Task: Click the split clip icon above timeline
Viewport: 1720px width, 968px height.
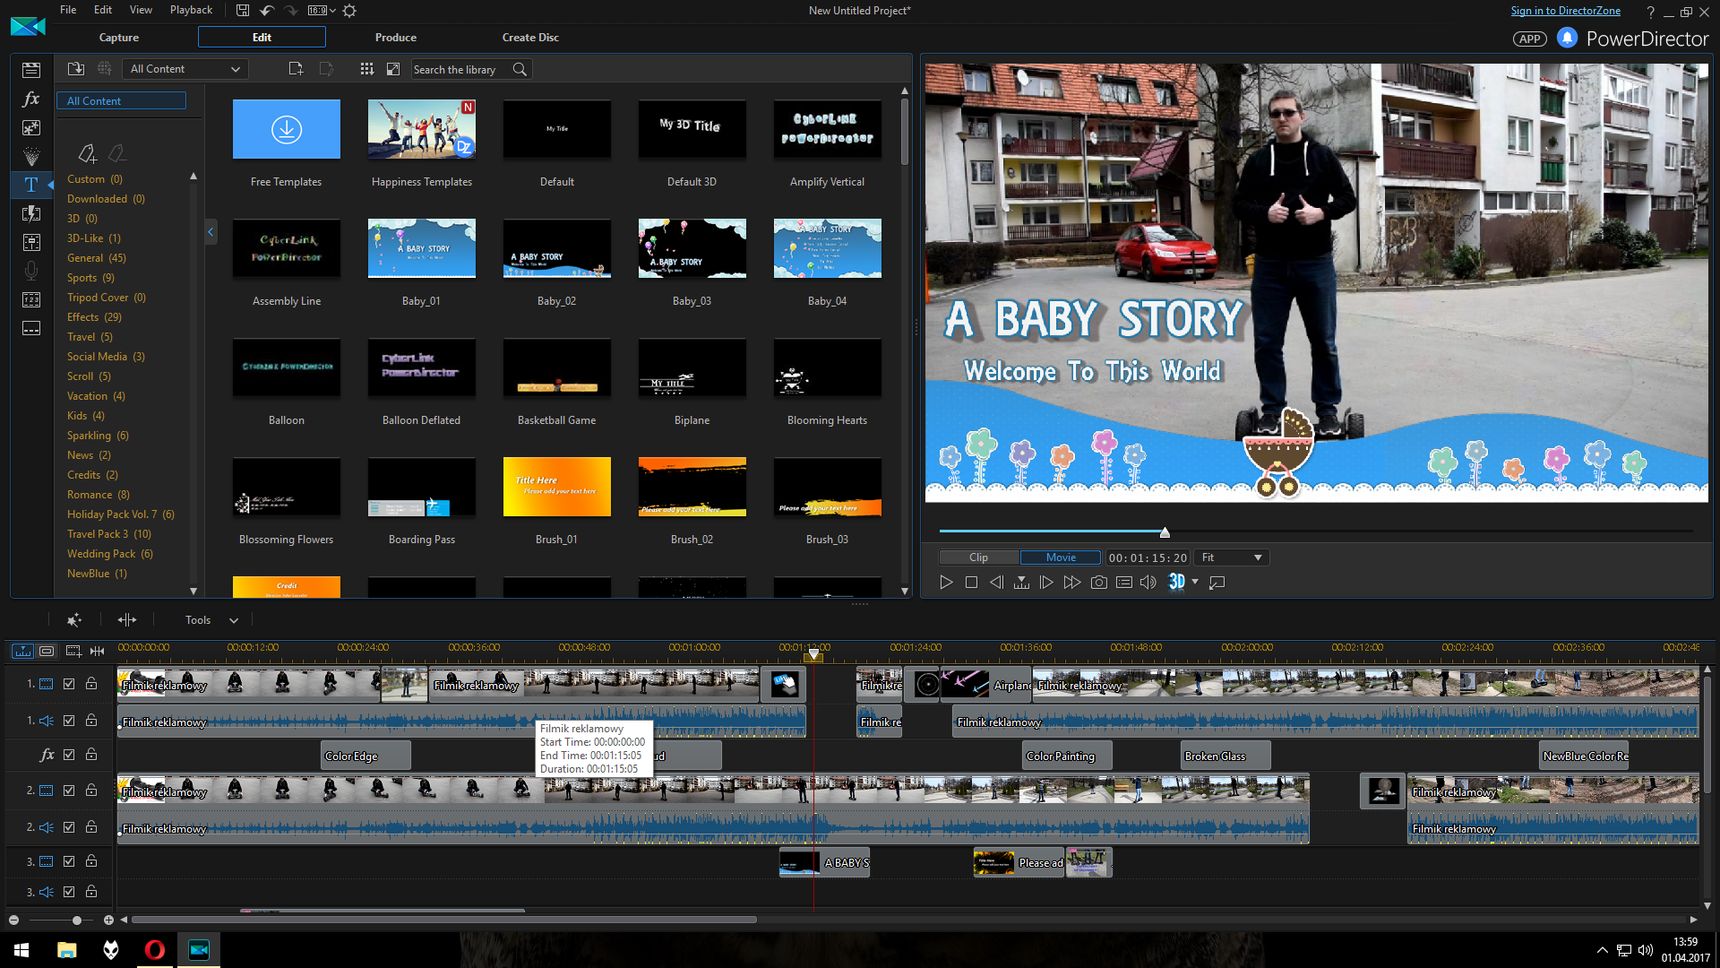Action: (x=127, y=620)
